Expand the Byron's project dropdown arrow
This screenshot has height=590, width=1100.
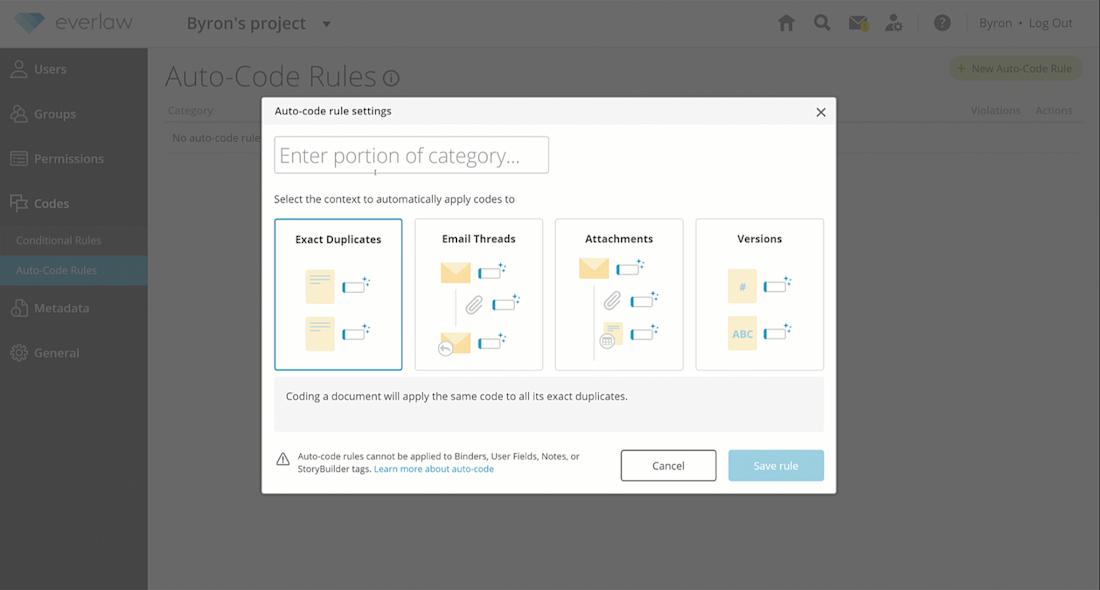point(326,24)
